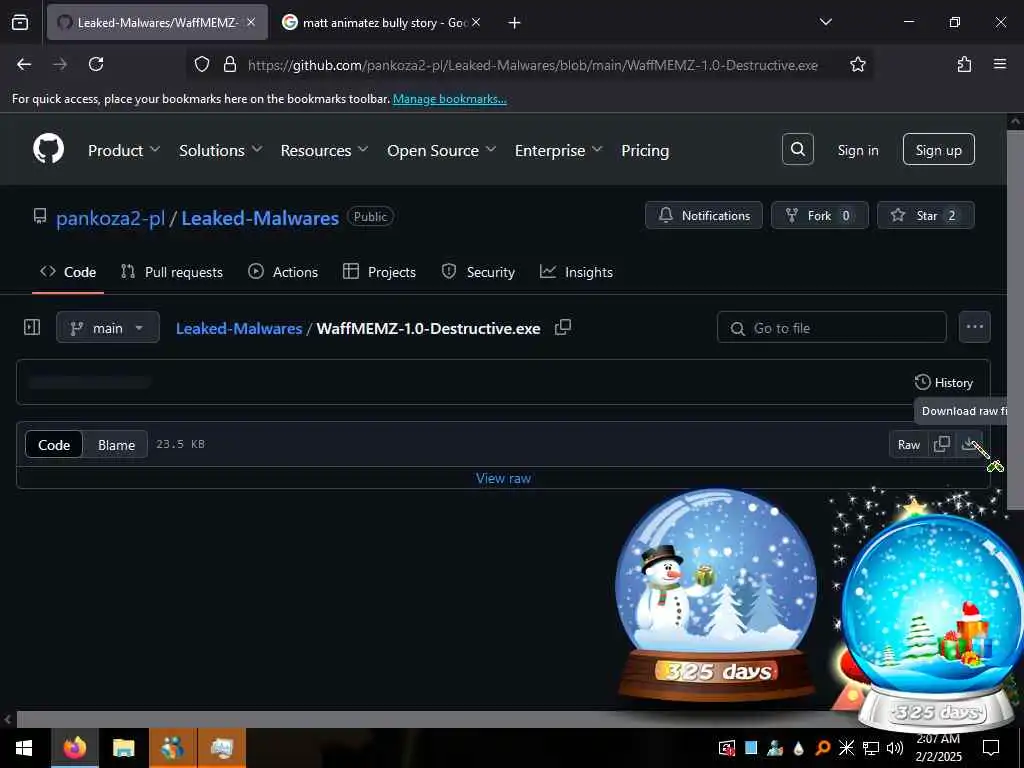
Task: Open the Firefox hamburger menu
Action: pos(1000,64)
